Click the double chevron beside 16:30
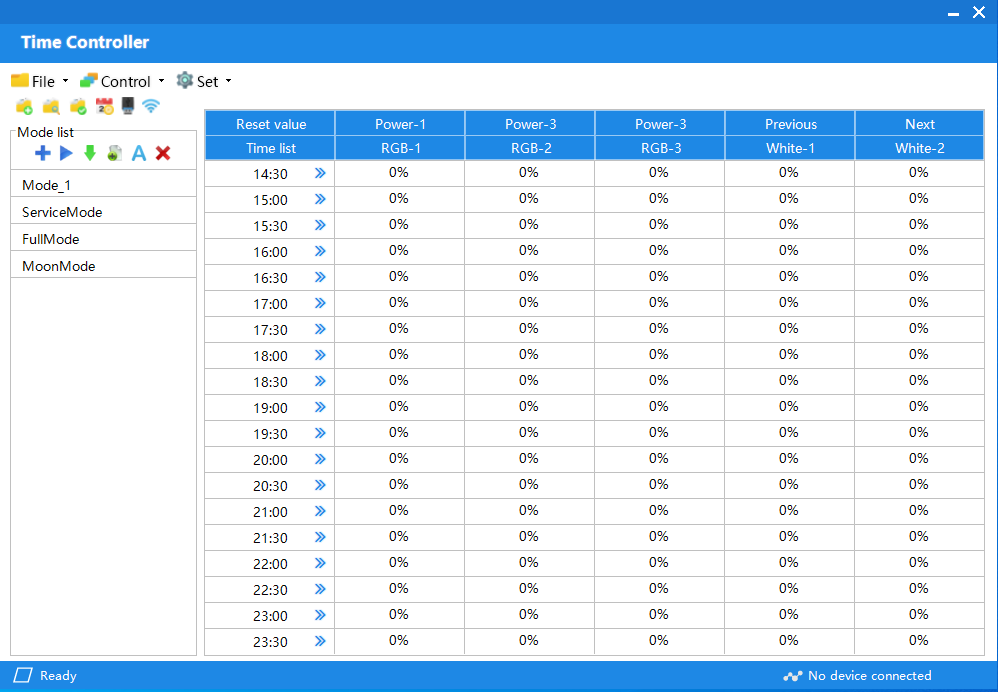 [320, 278]
